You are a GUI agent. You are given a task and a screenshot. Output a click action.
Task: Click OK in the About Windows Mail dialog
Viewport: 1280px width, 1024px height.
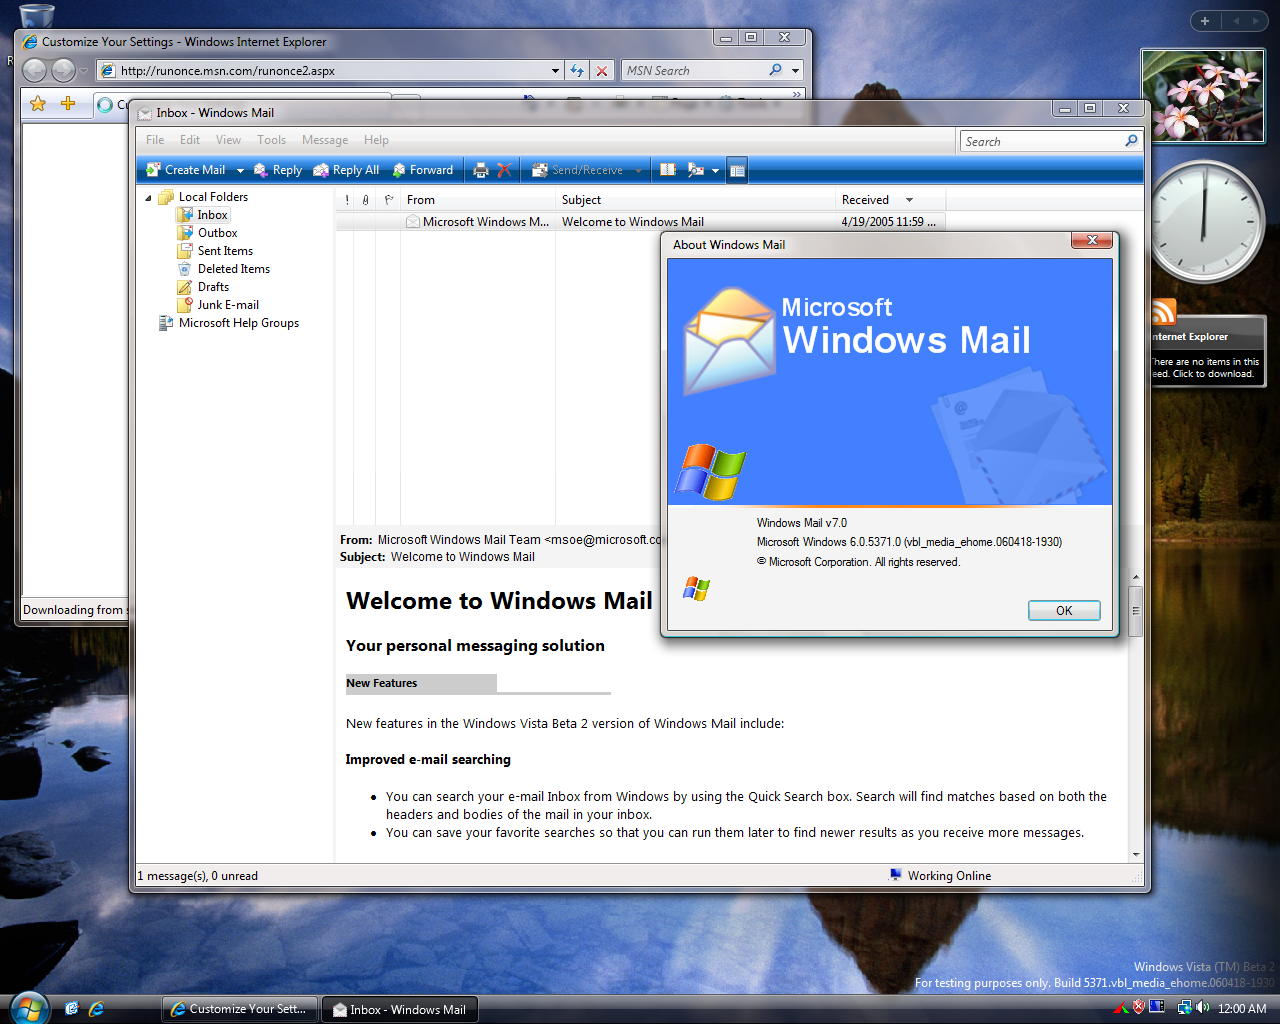(1064, 610)
